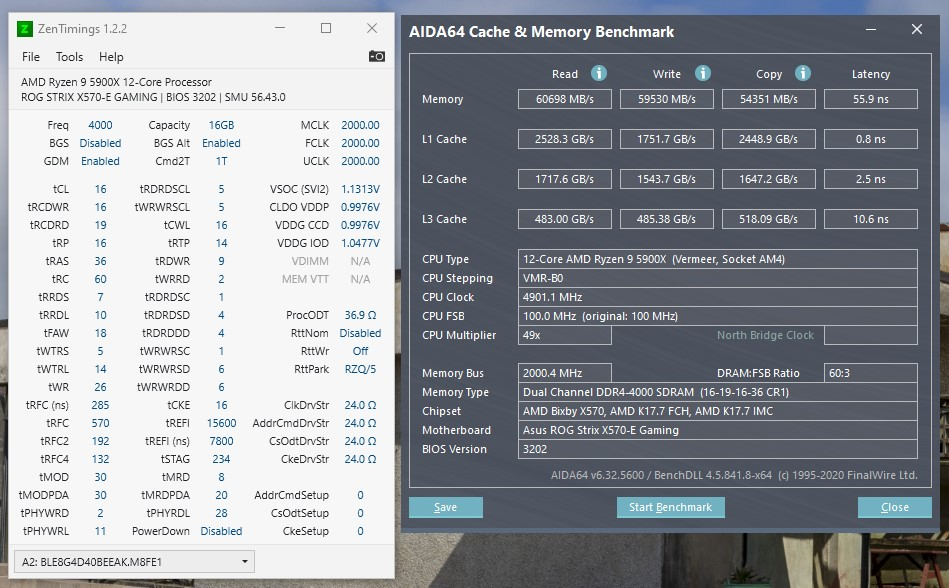
Task: Click the FCLK value 2000.00
Action: click(x=360, y=143)
